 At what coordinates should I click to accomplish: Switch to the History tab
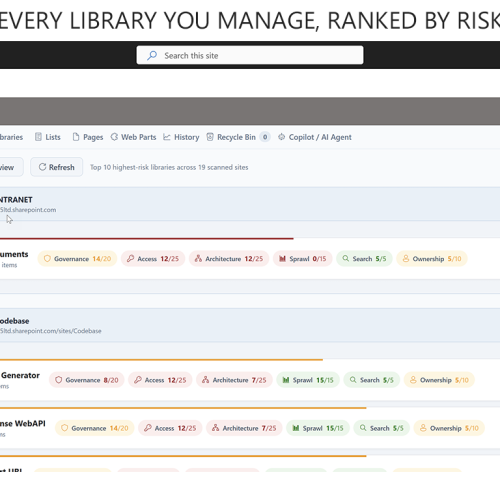coord(181,137)
